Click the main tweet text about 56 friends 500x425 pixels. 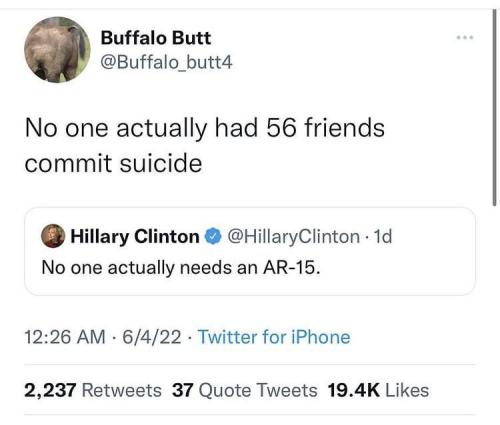tap(205, 146)
